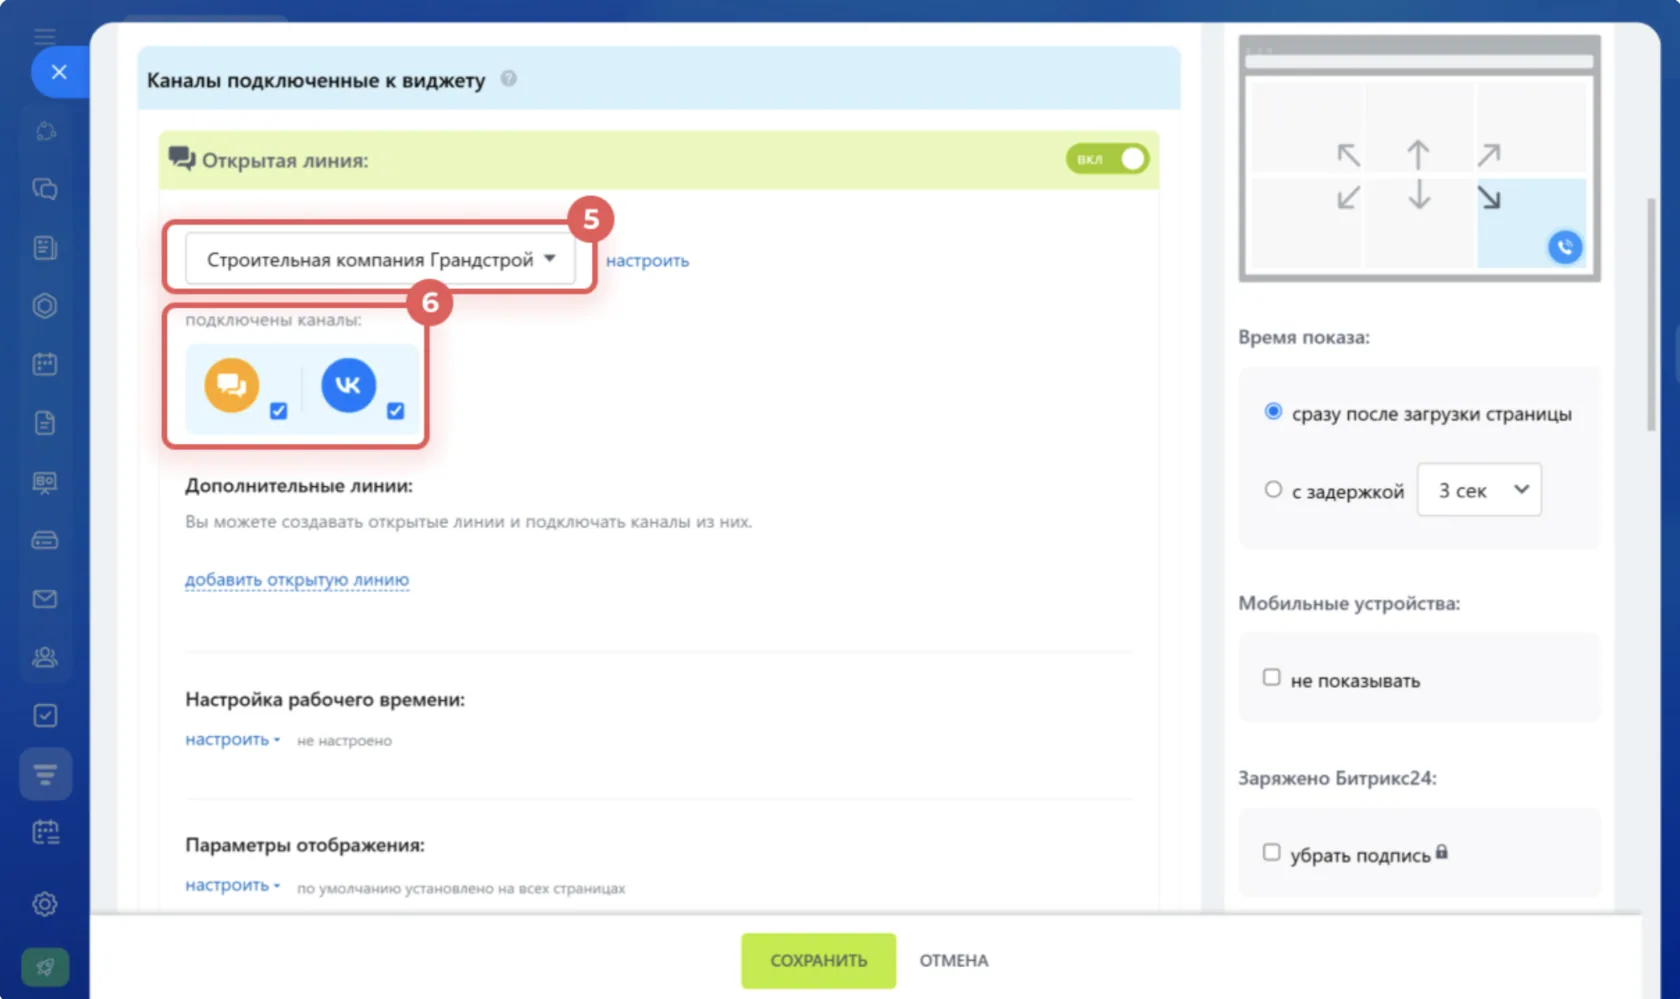Click the ОТМЕНА button
Screen dimensions: 1680x999
(x=954, y=960)
